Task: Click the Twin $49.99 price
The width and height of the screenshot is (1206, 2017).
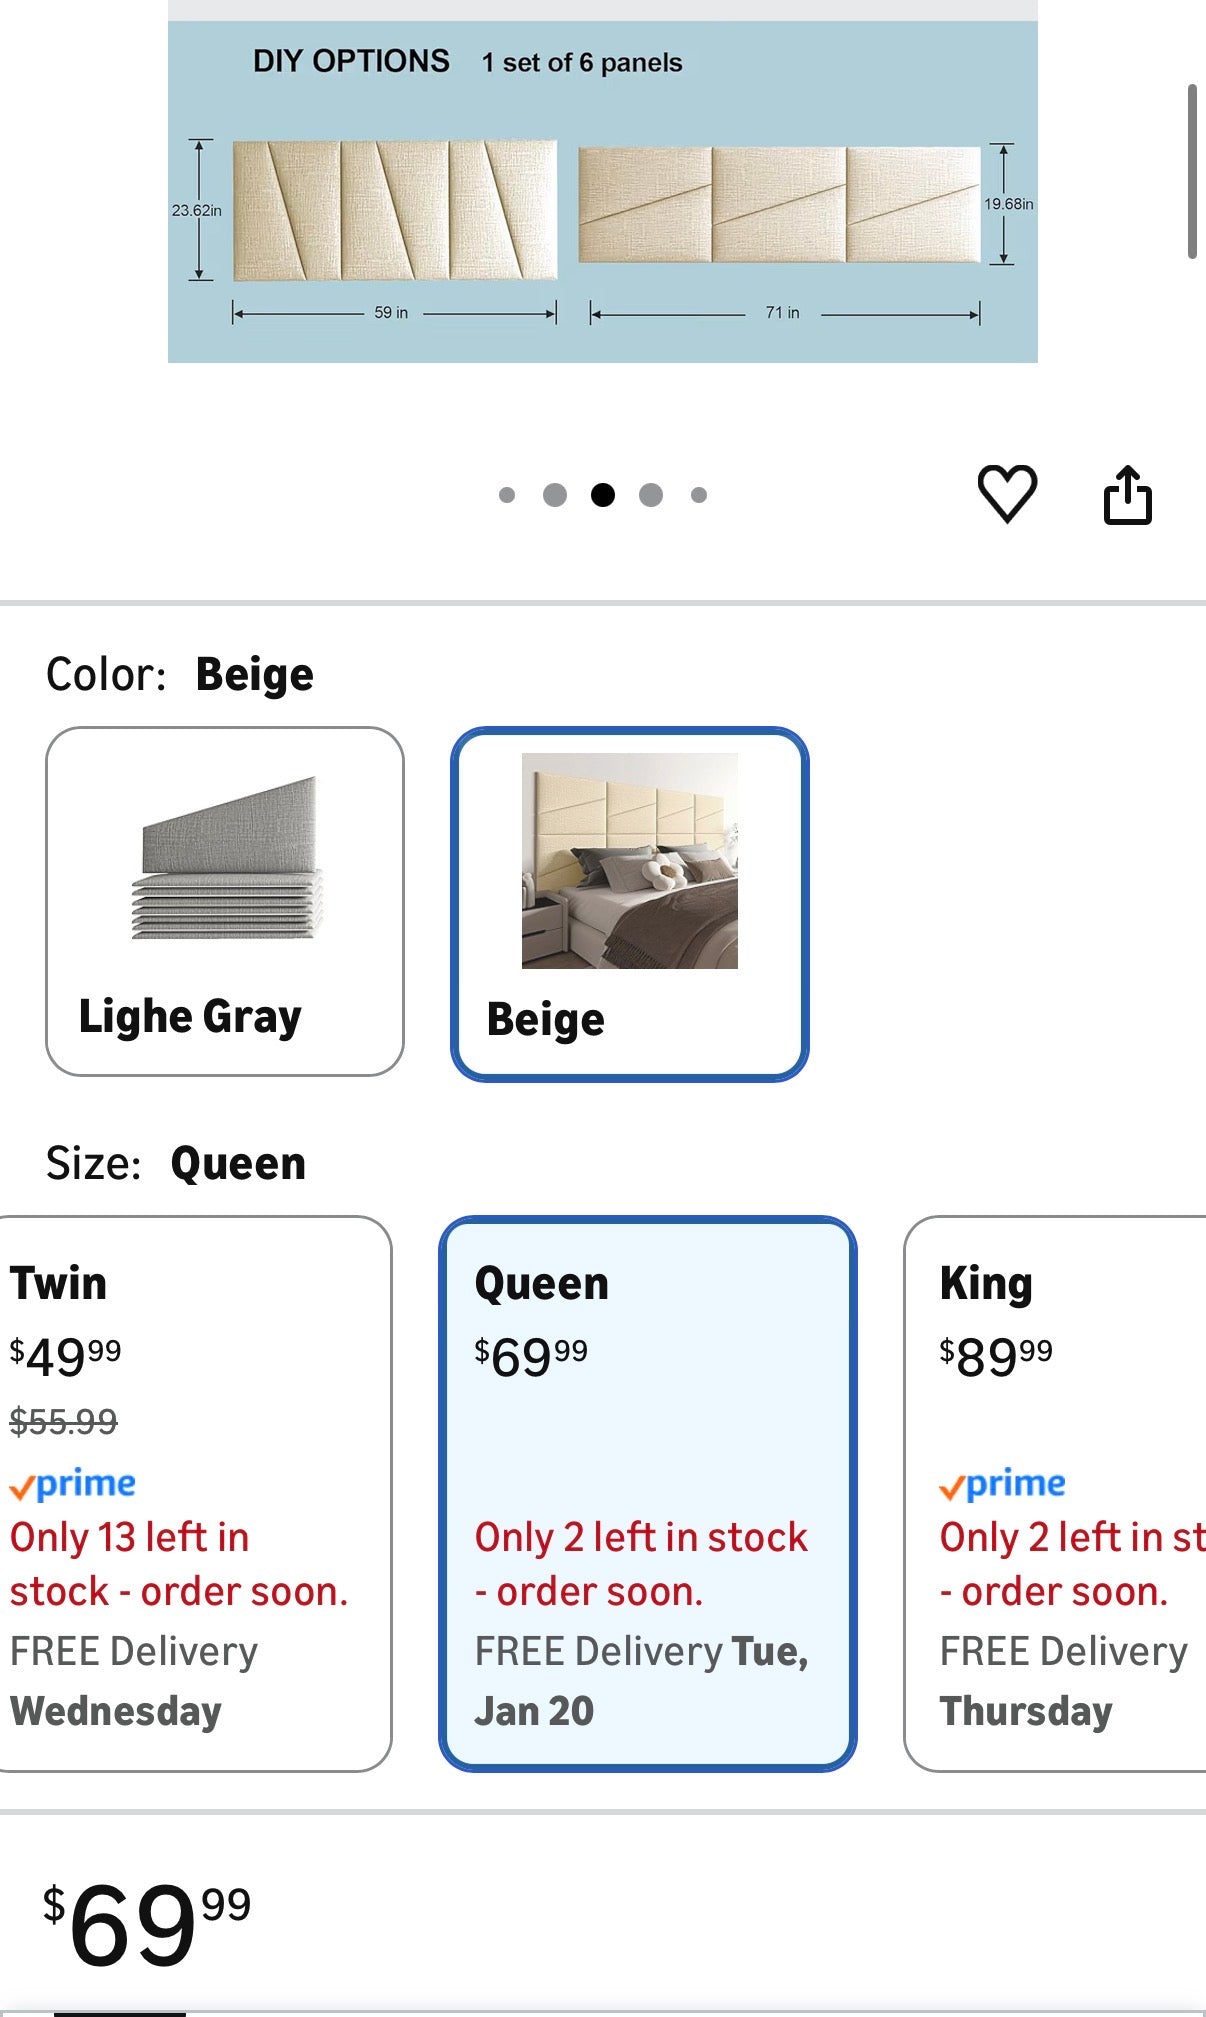Action: click(x=66, y=1357)
